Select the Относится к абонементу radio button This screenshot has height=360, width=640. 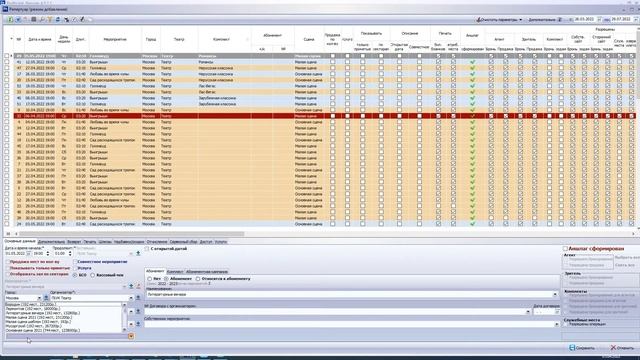click(198, 279)
